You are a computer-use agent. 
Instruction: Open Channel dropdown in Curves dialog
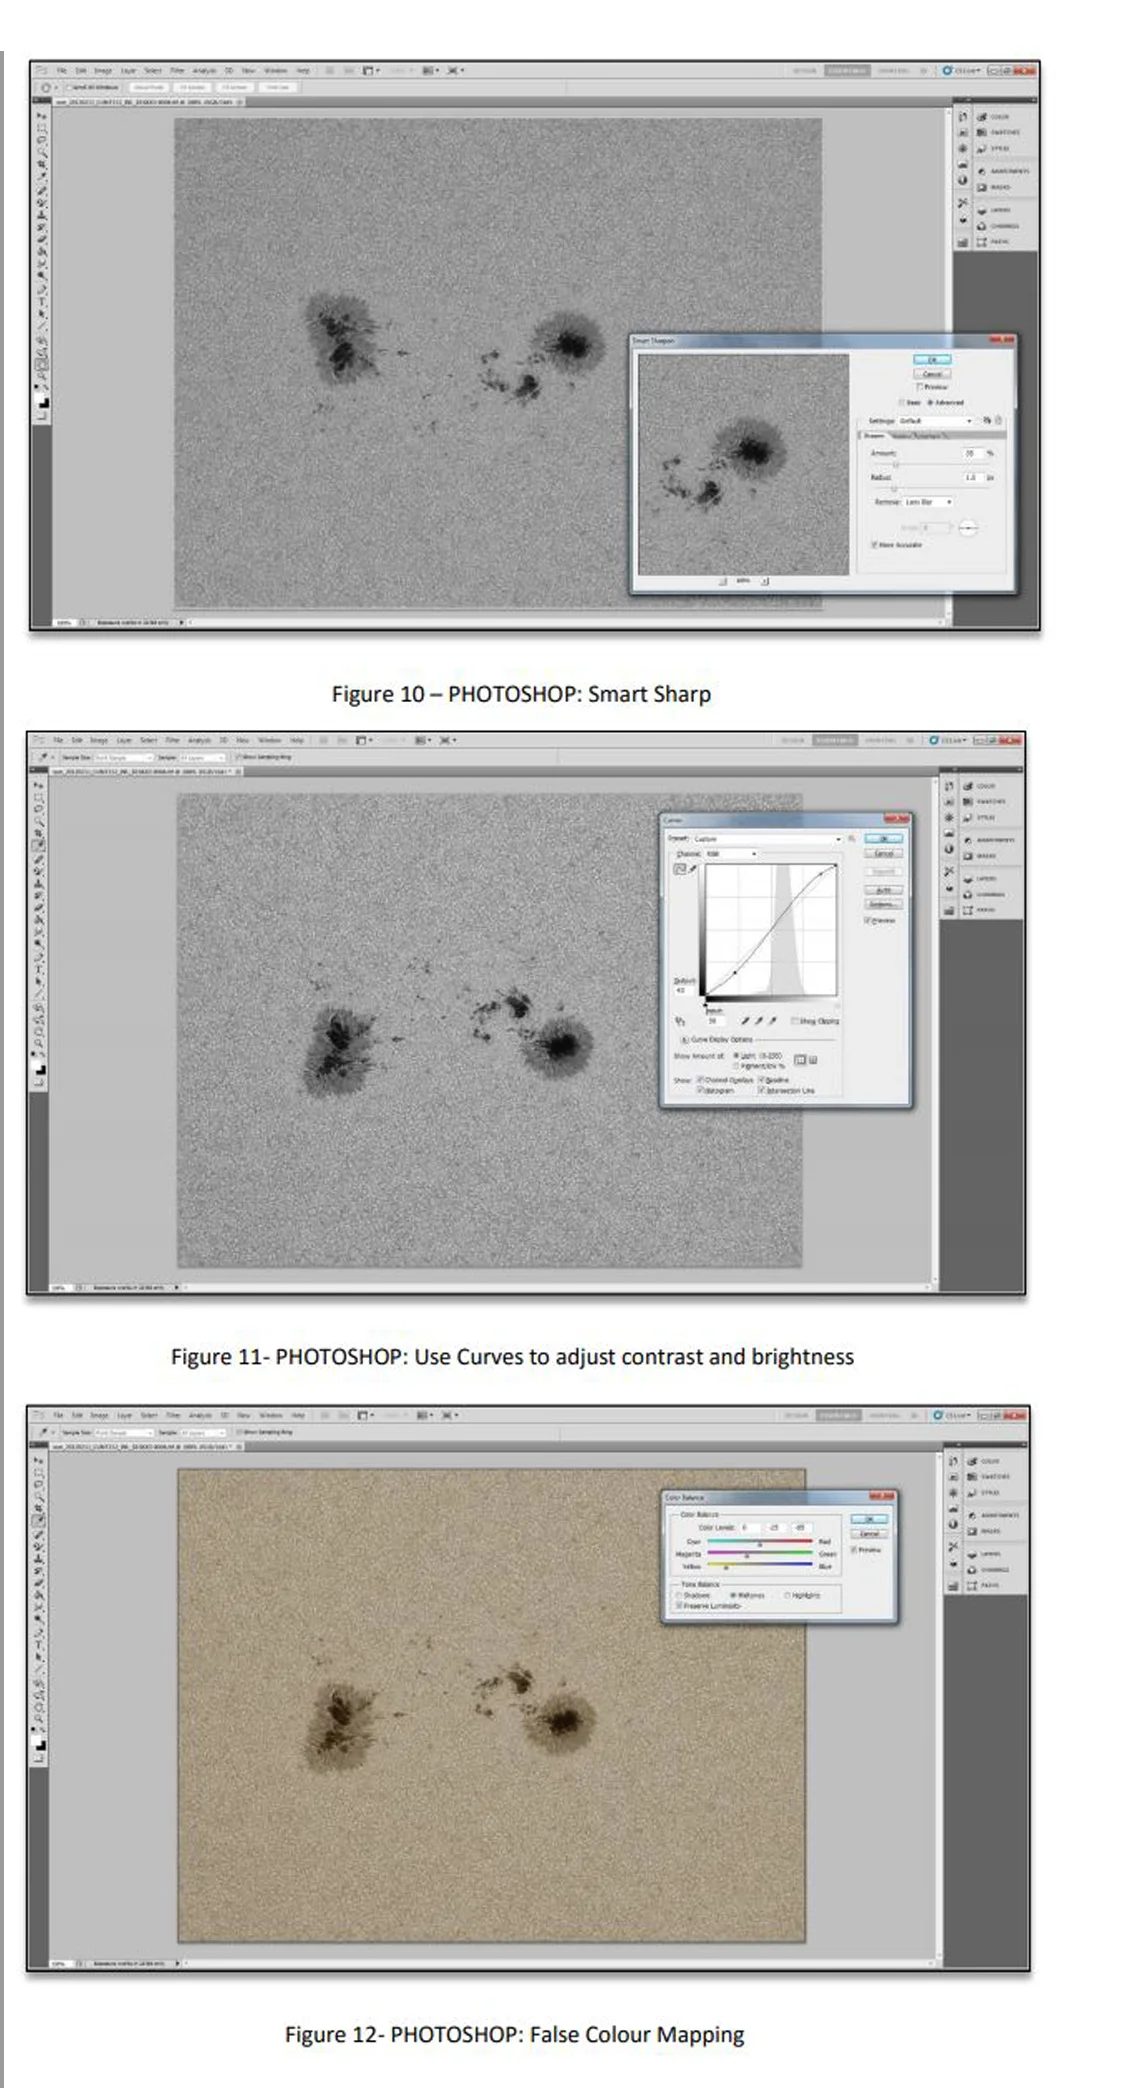coord(730,854)
